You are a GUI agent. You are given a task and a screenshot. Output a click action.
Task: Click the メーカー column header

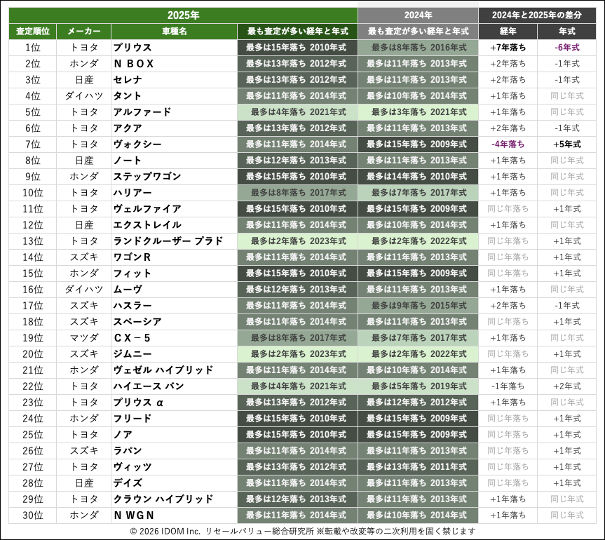click(x=84, y=32)
